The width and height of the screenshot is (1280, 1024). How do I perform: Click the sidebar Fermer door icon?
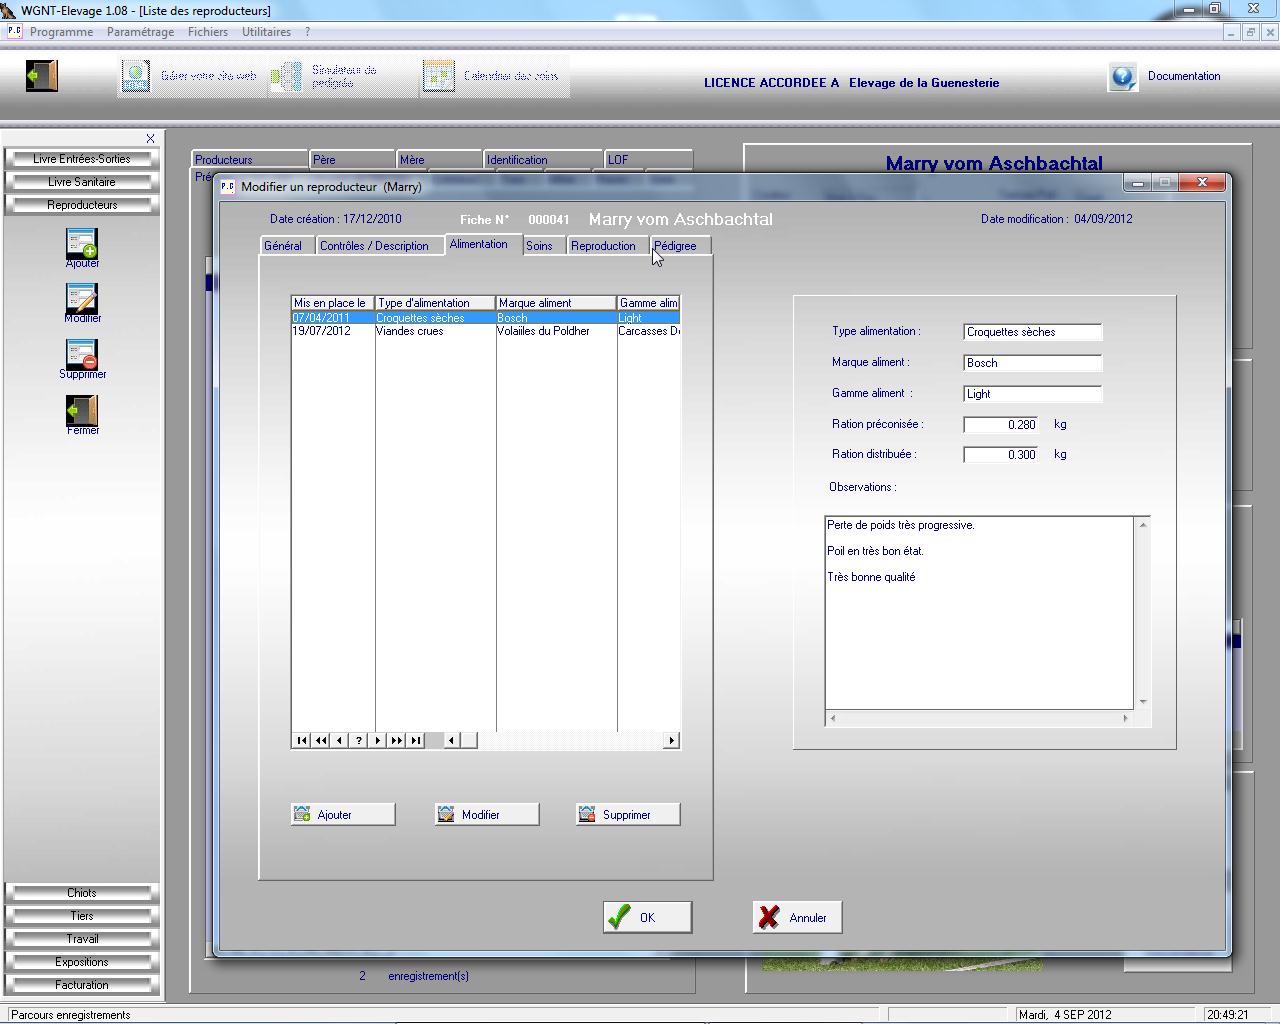(82, 411)
